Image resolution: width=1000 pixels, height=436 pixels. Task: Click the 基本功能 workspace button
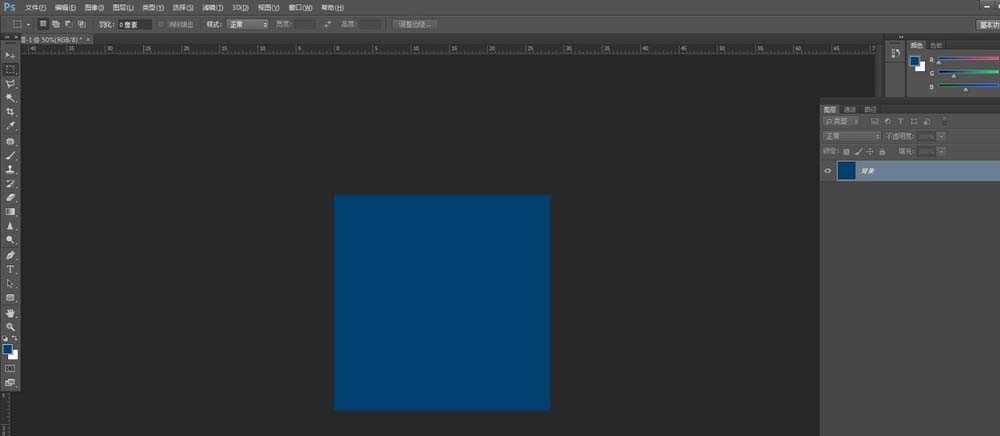point(987,23)
